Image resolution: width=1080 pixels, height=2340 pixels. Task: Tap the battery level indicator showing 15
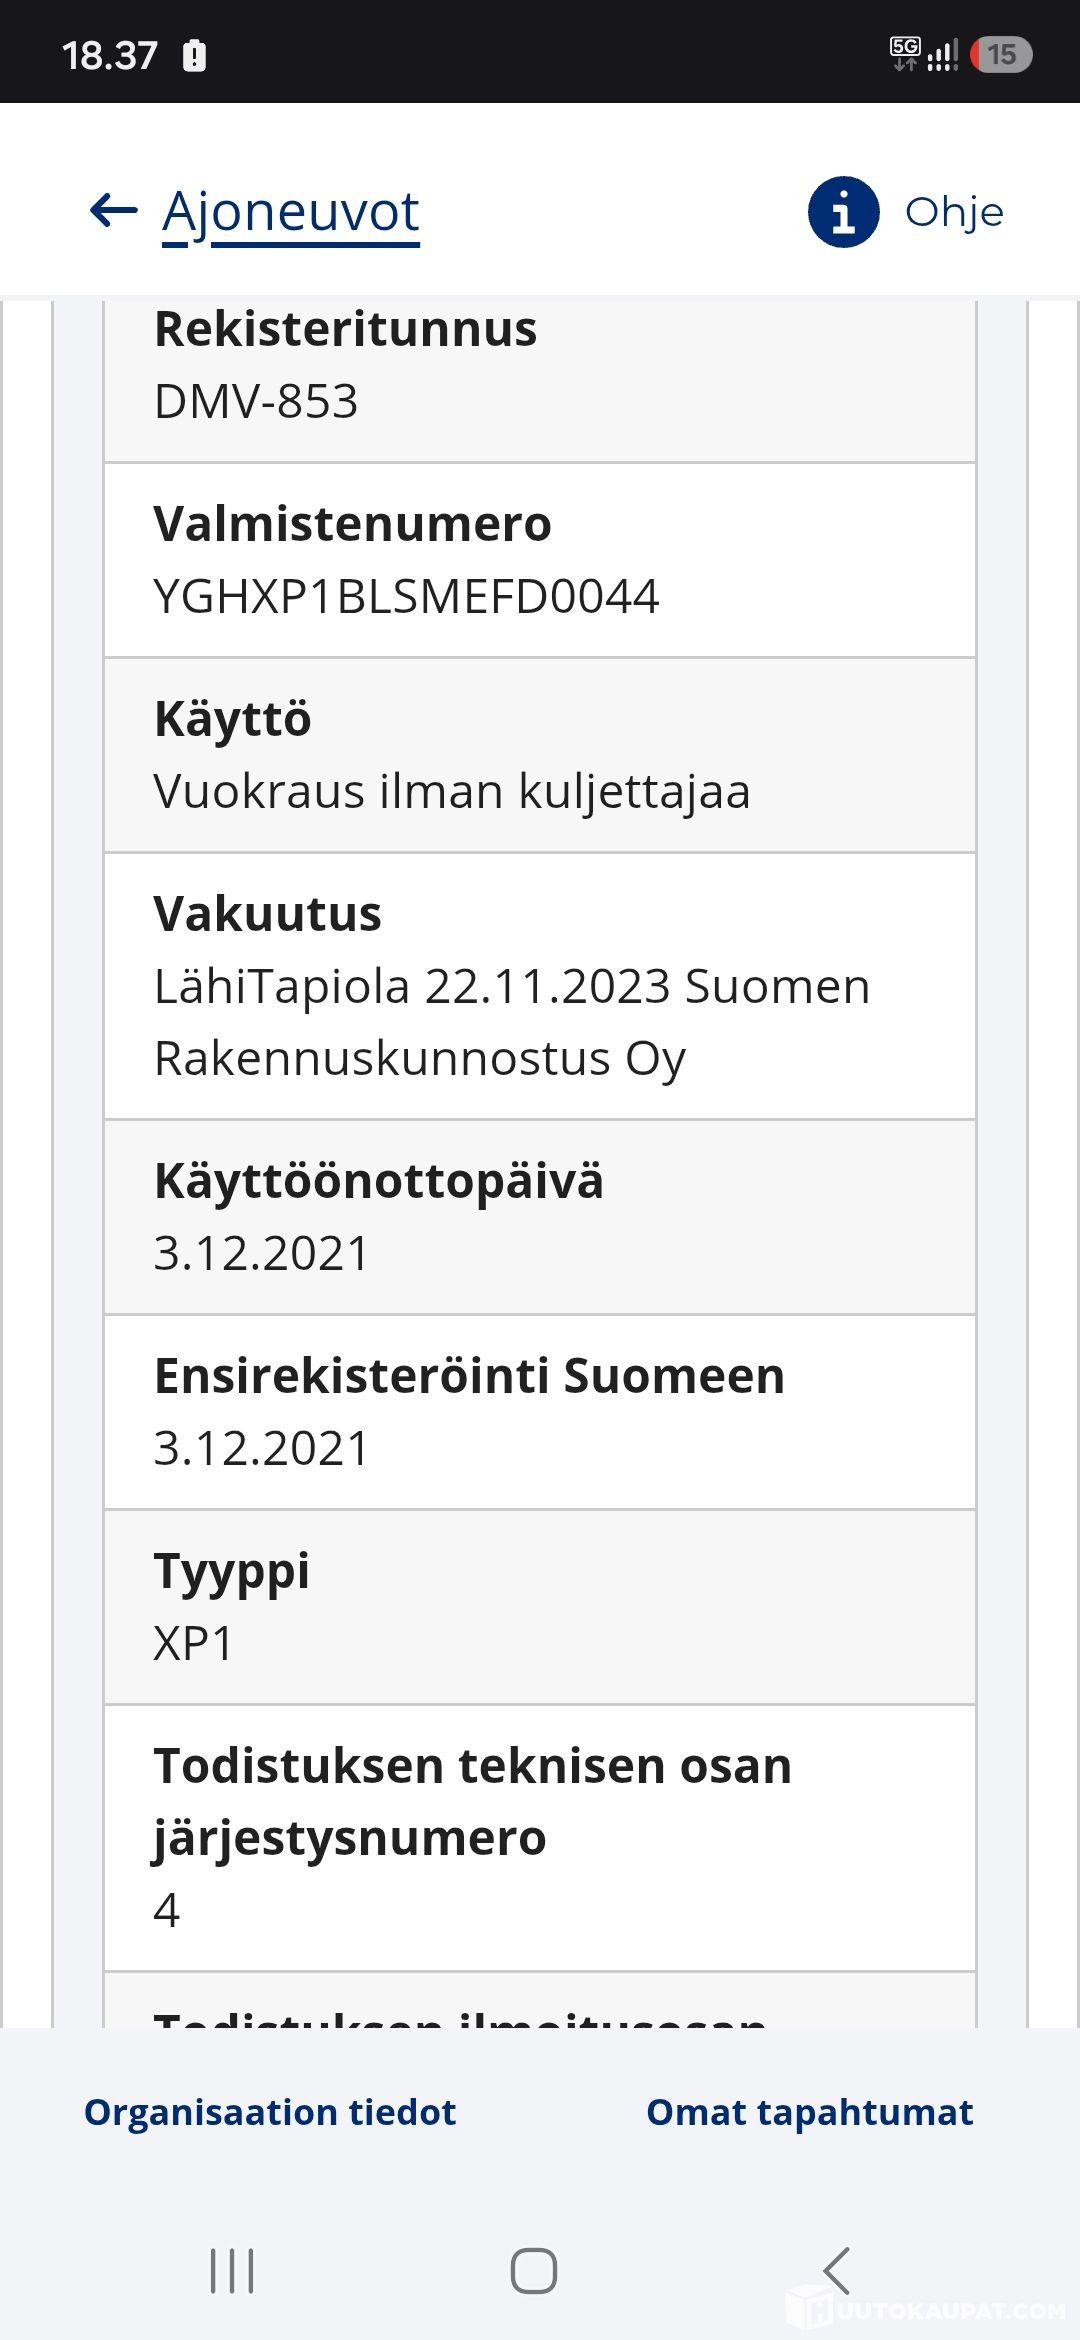(x=1001, y=54)
